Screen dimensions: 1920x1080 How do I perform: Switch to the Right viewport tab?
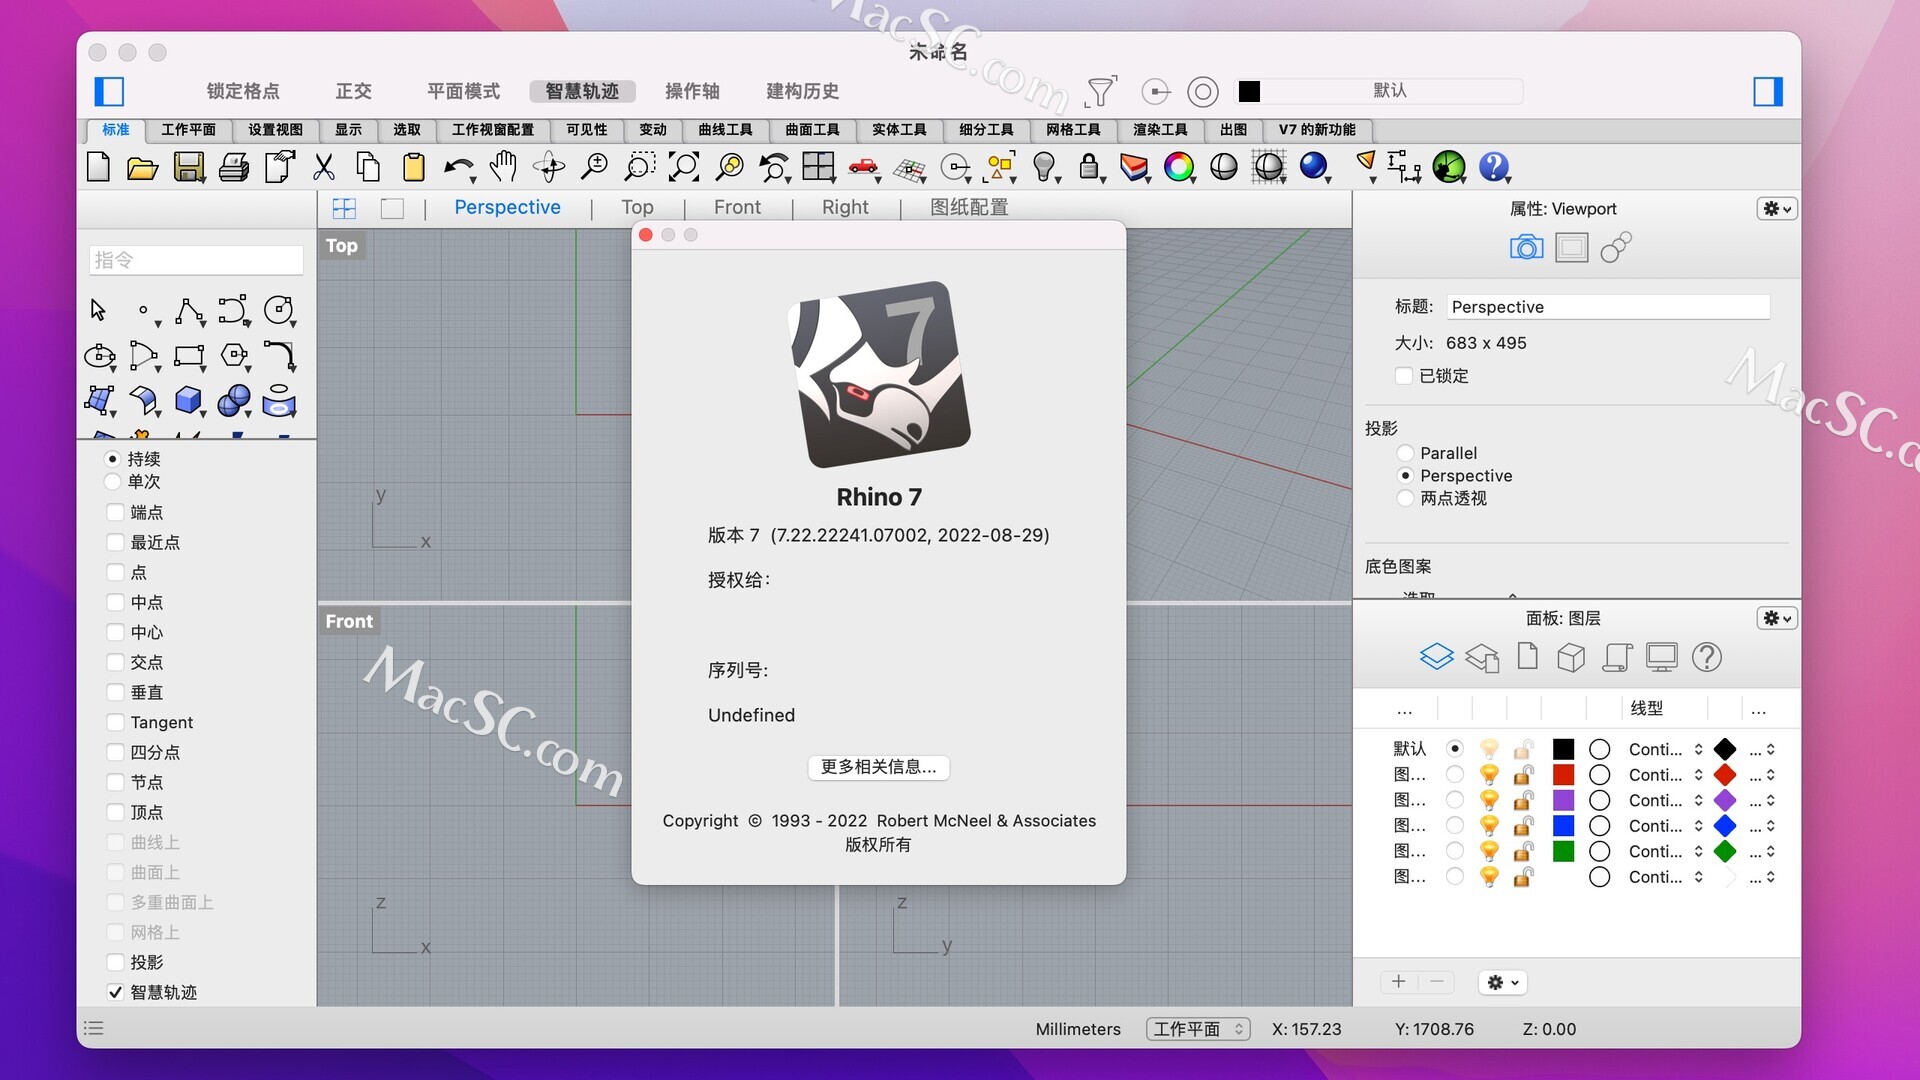(x=845, y=207)
